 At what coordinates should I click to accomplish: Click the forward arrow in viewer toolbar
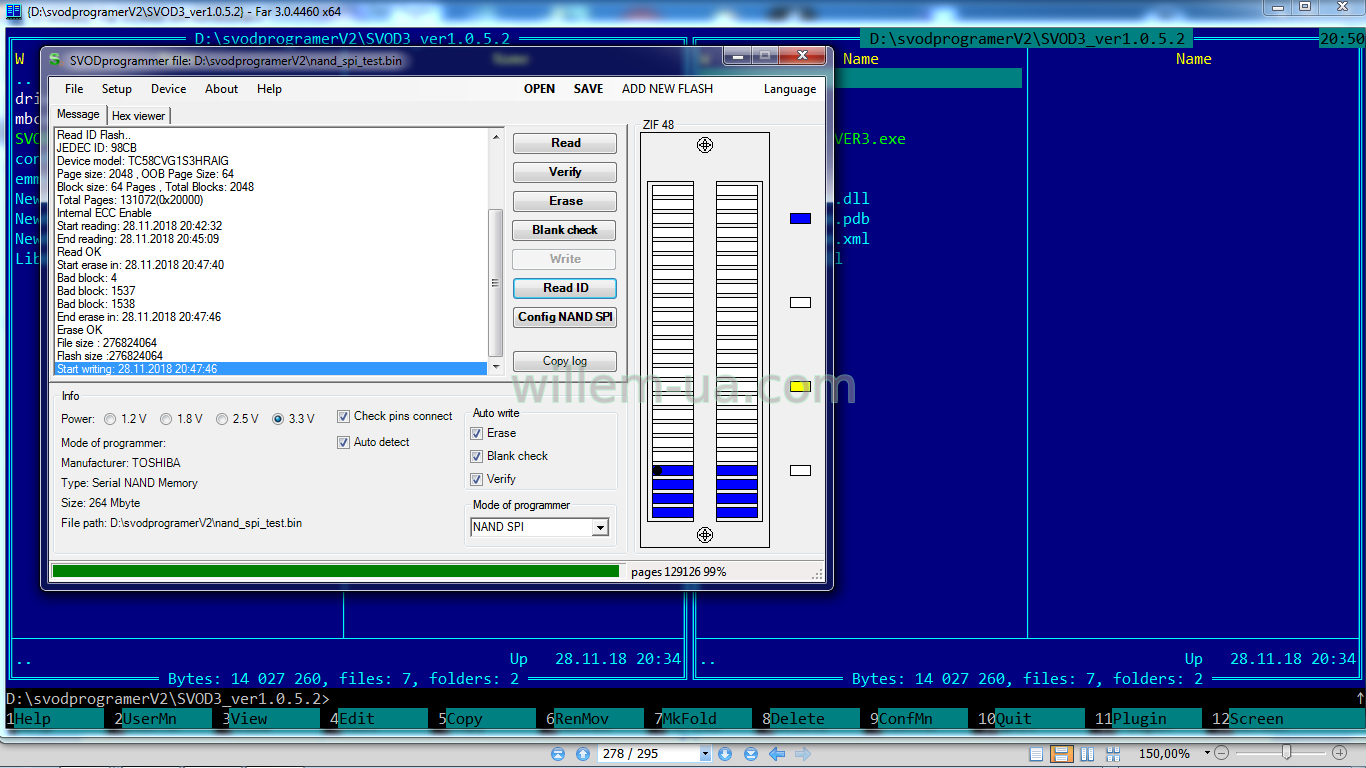point(803,754)
